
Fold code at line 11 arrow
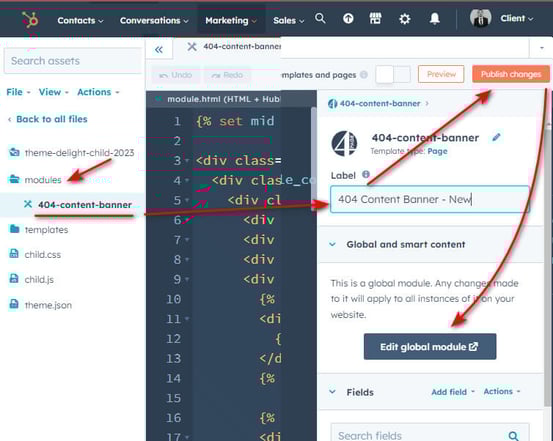point(187,319)
